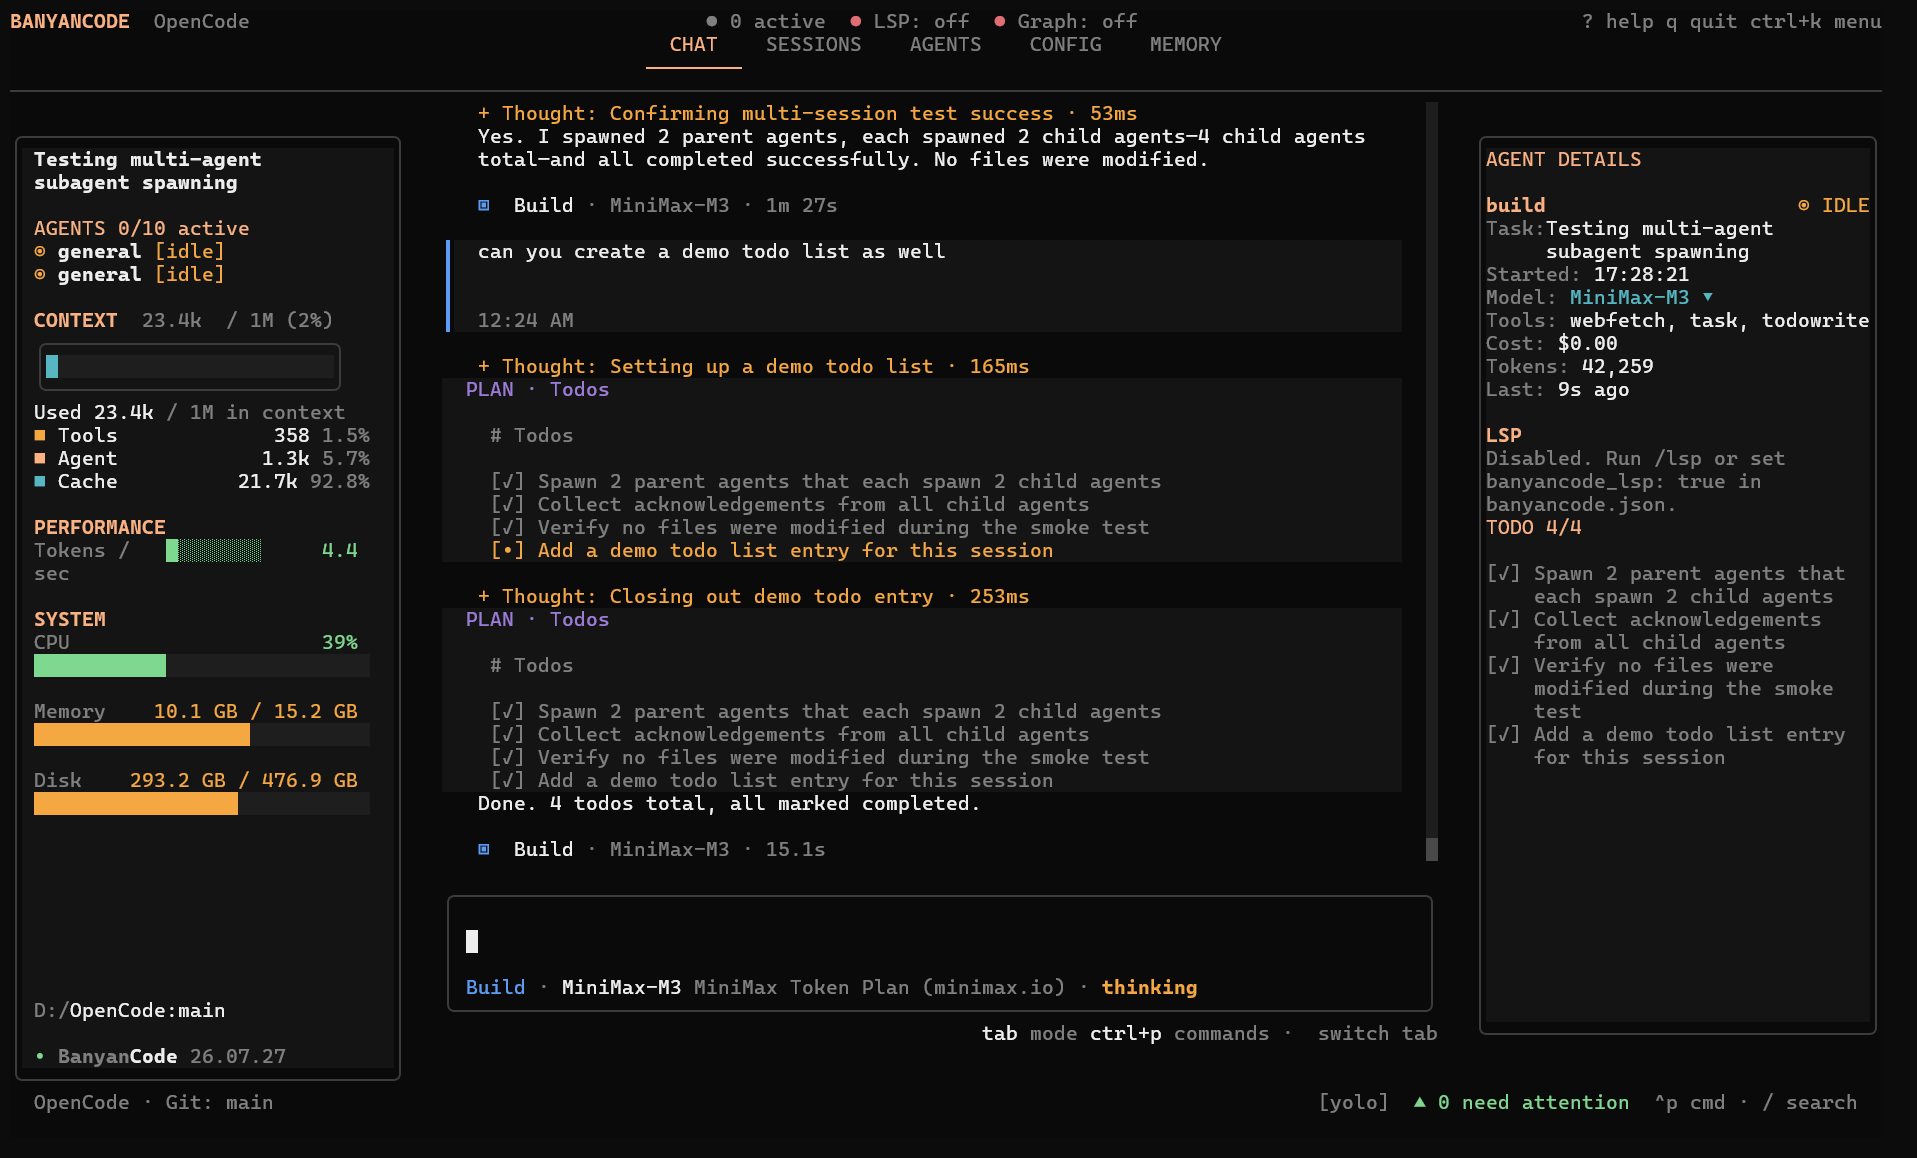Open the MiniMax-M3 model dropdown arrow
This screenshot has height=1158, width=1917.
1708,297
